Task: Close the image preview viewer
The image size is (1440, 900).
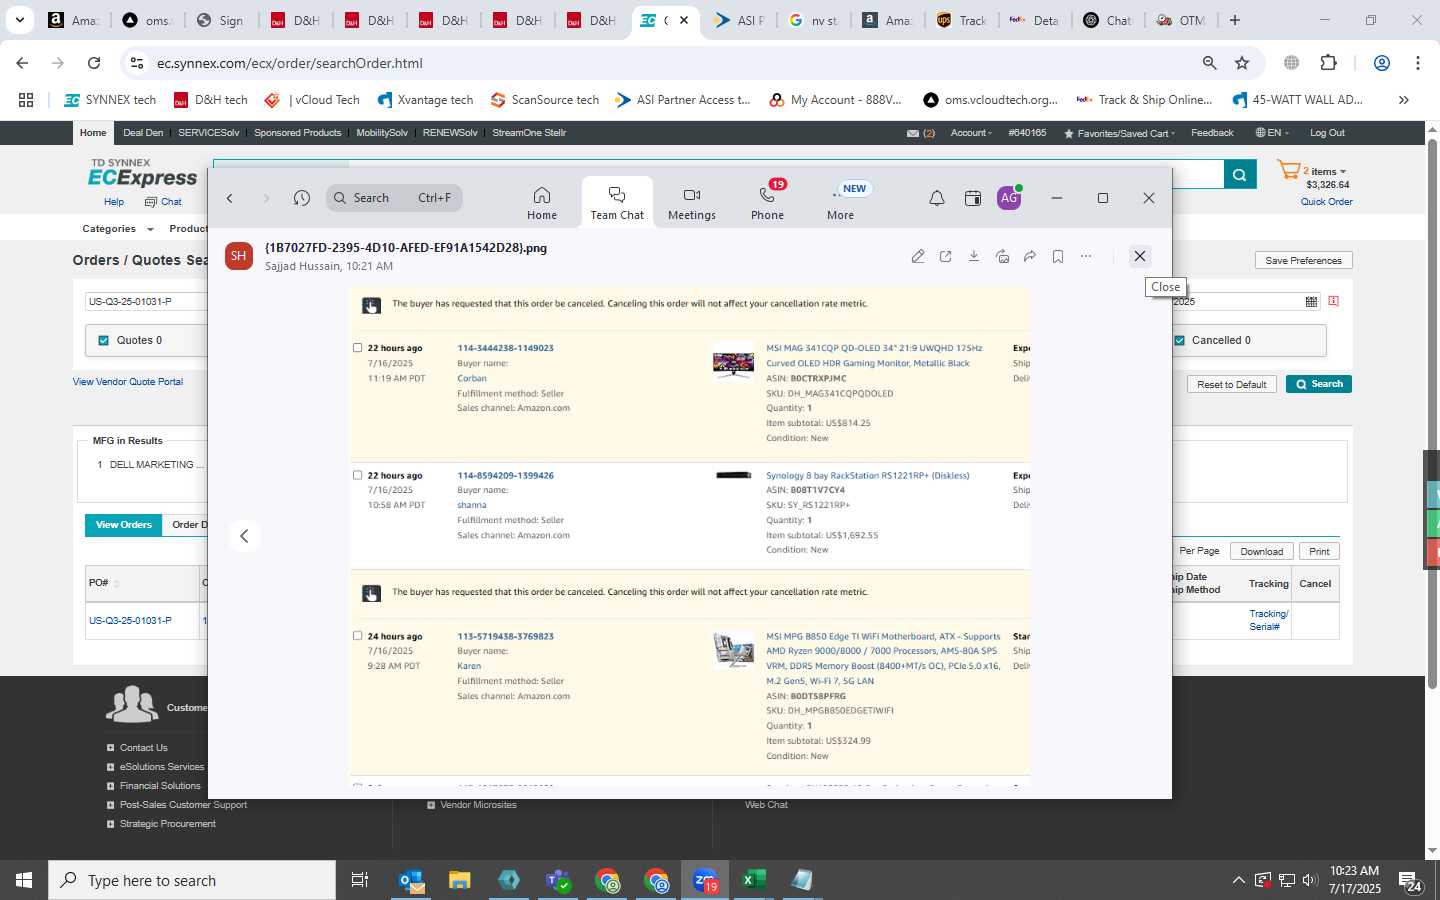Action: point(1139,256)
